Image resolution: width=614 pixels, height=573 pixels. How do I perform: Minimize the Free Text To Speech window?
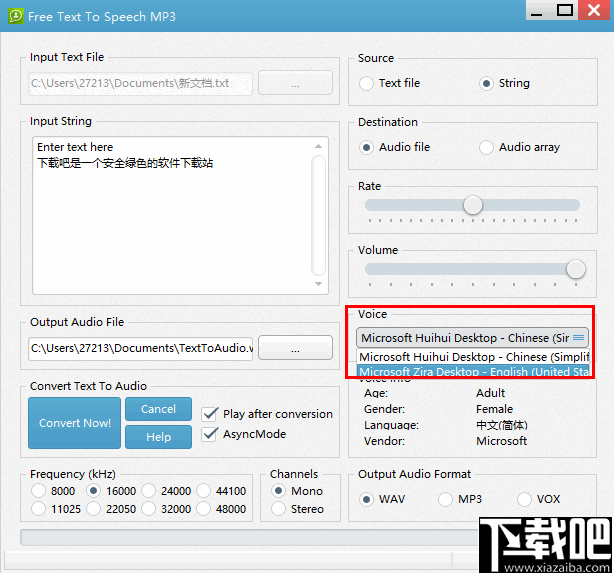tap(537, 10)
